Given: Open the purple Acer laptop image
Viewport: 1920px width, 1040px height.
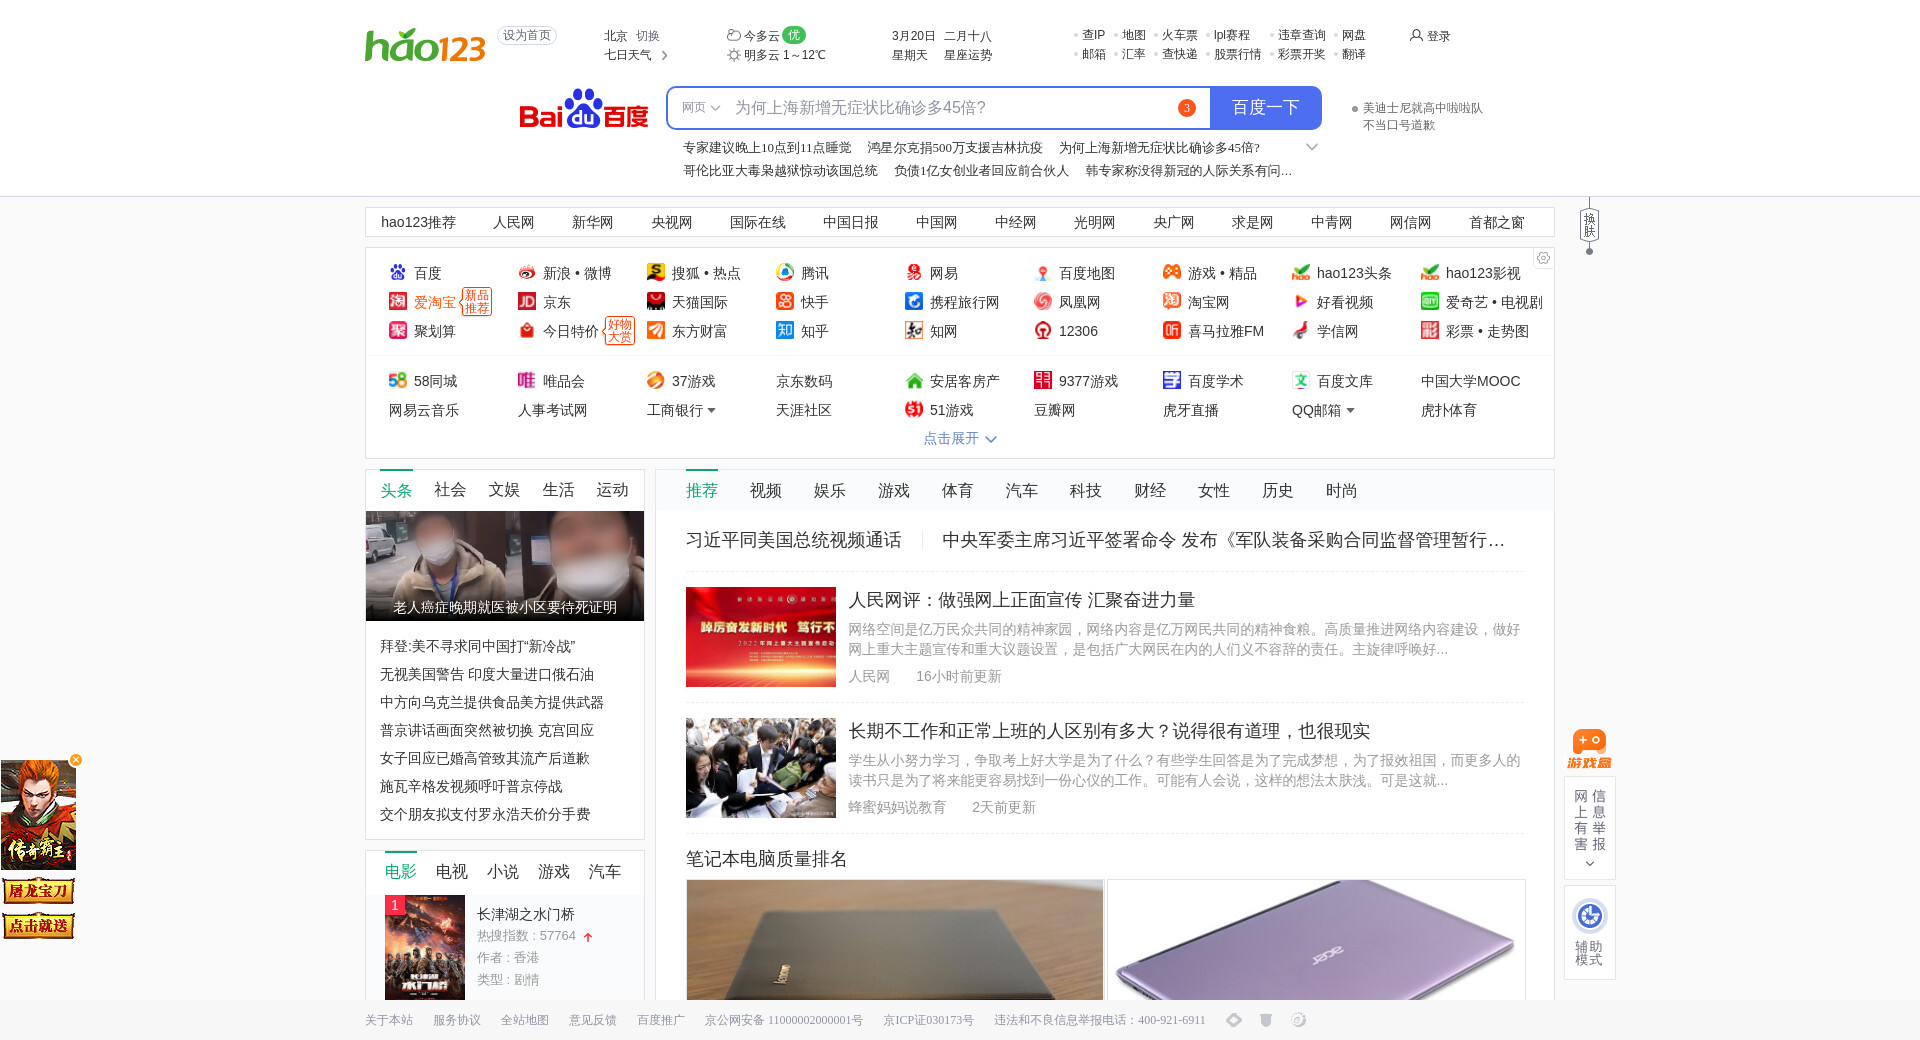Looking at the screenshot, I should pos(1316,940).
